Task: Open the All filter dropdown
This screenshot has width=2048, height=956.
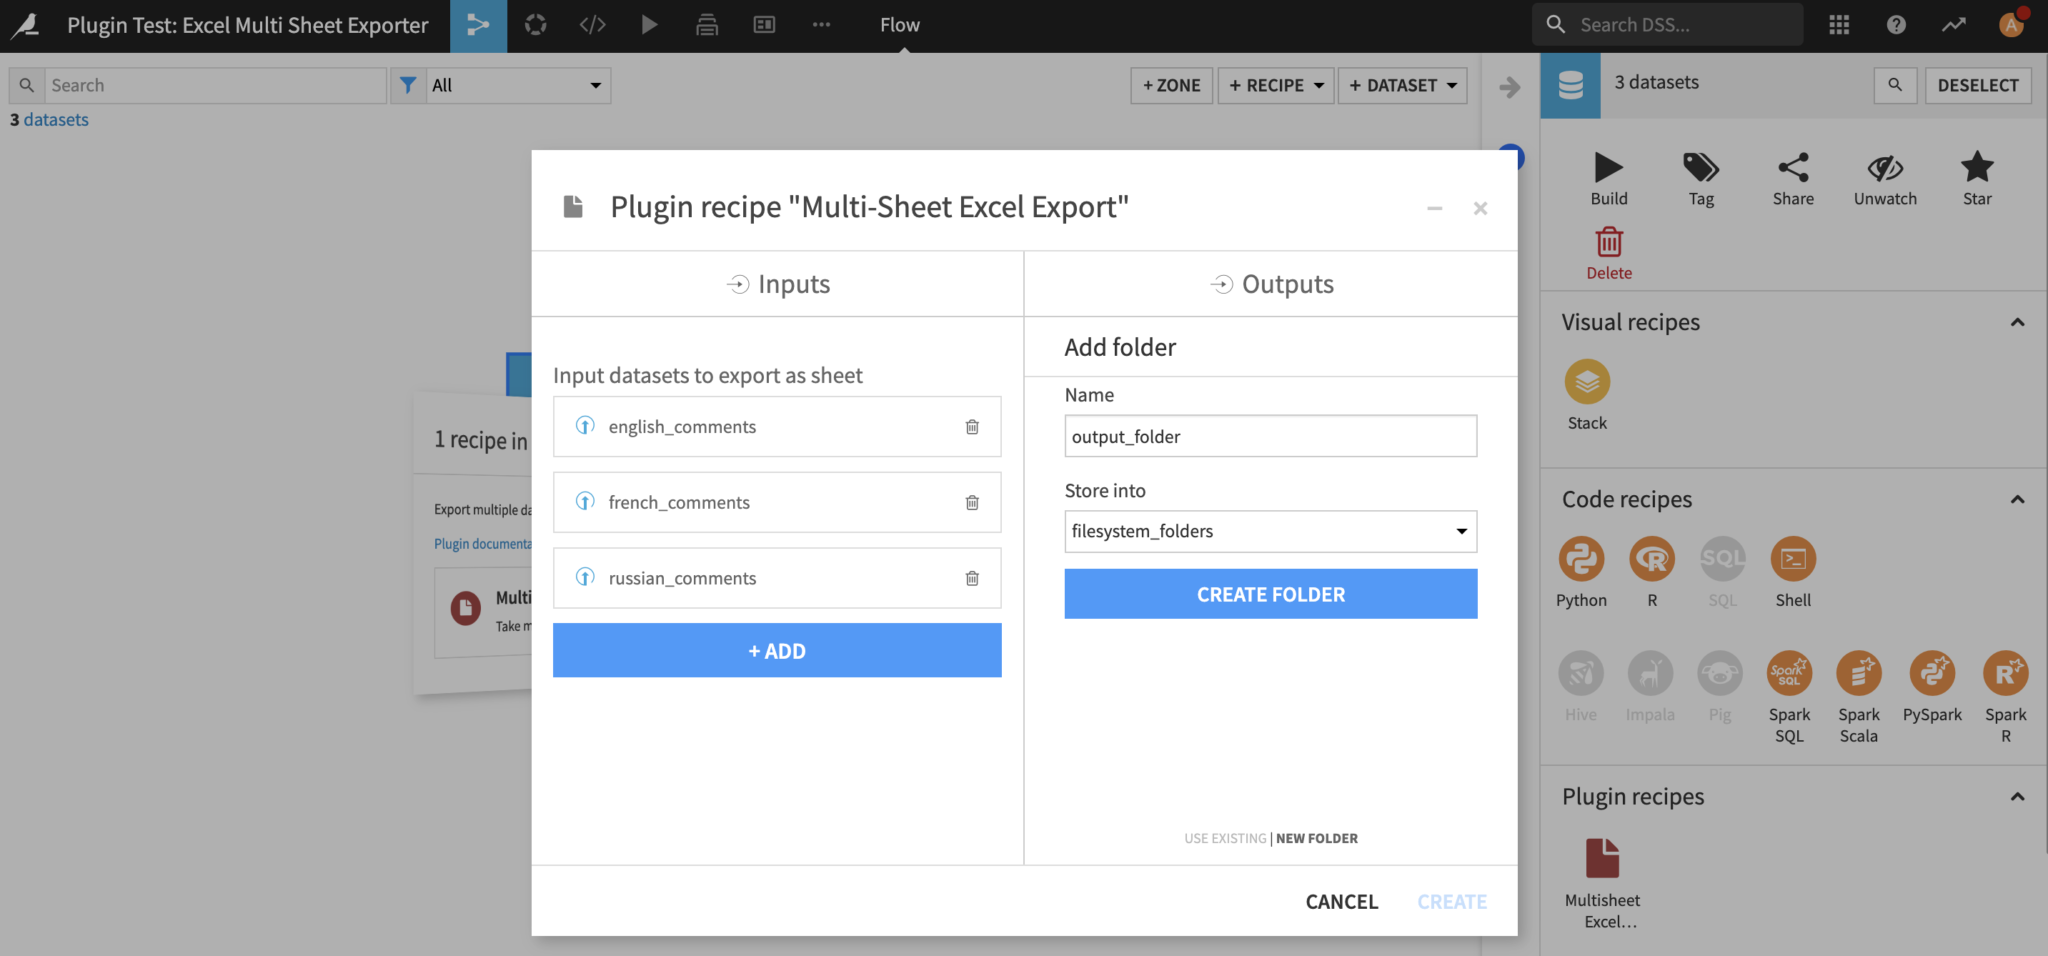Action: tap(515, 85)
